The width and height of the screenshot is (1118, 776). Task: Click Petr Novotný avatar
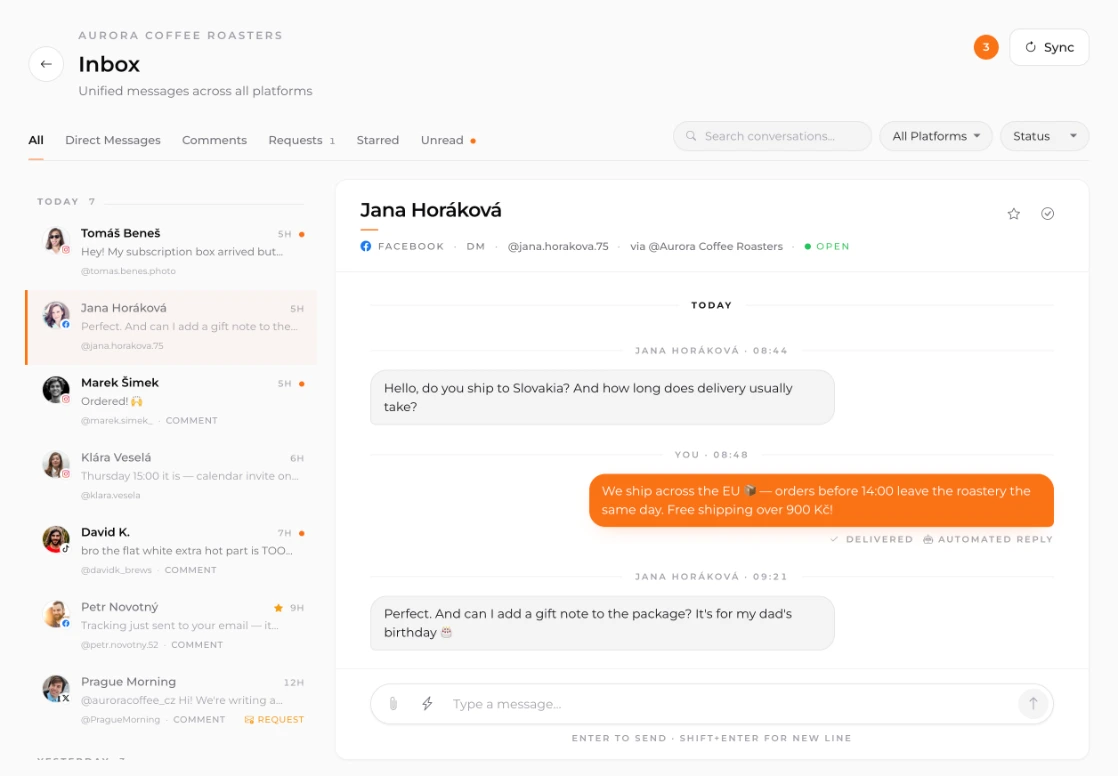tap(56, 614)
